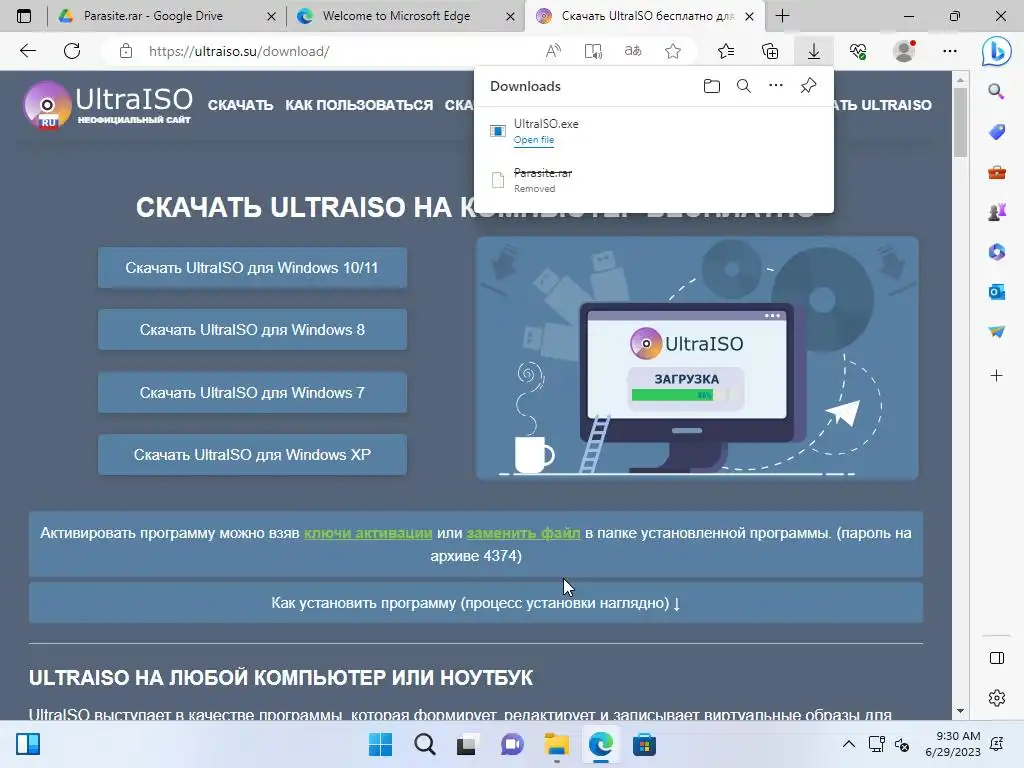1024x768 pixels.
Task: Open sidebar Search icon
Action: [997, 91]
